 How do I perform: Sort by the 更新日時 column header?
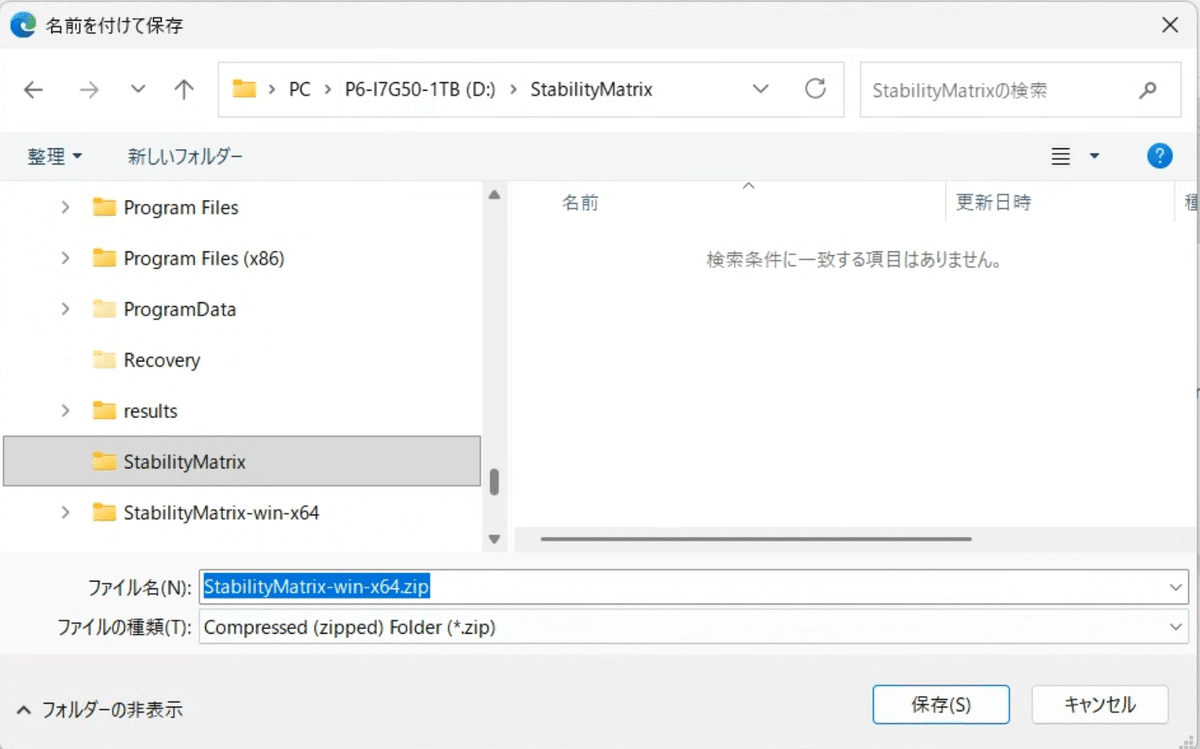pyautogui.click(x=993, y=202)
